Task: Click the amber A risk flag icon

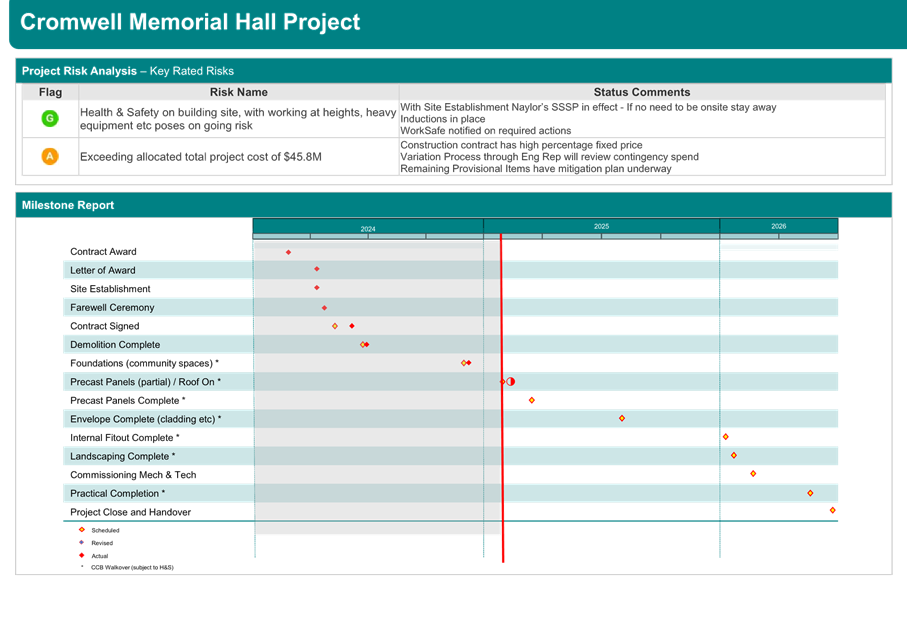Action: click(x=50, y=156)
